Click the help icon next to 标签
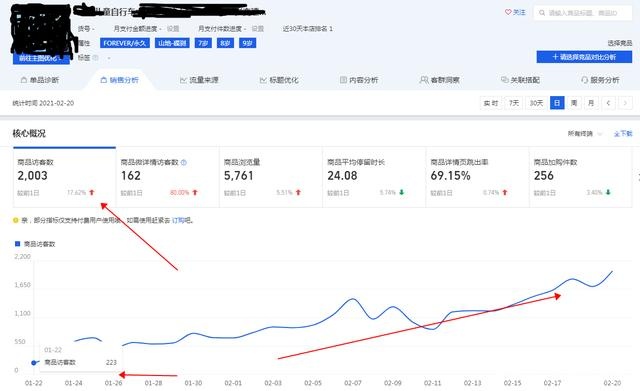This screenshot has width=640, height=391. (x=96, y=58)
